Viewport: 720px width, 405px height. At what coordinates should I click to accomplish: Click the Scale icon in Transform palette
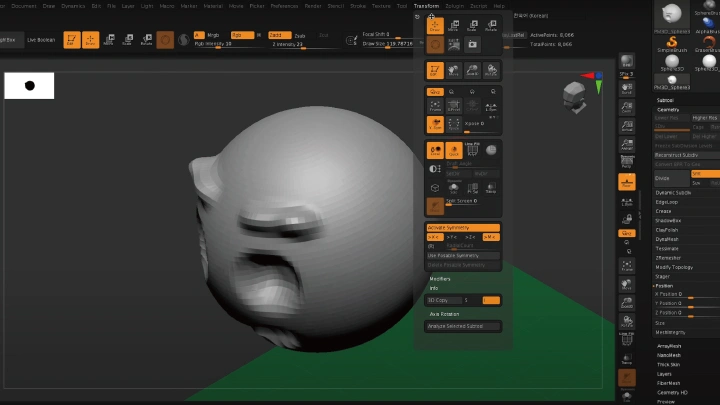[472, 26]
